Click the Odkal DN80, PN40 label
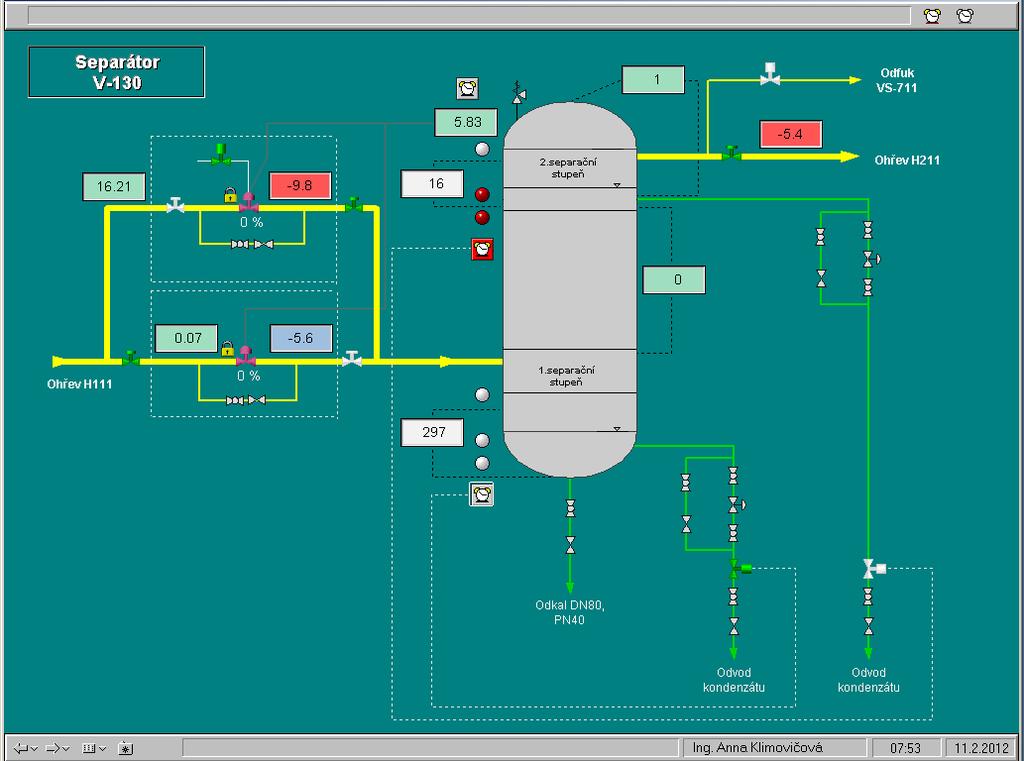1024x761 pixels. coord(569,613)
